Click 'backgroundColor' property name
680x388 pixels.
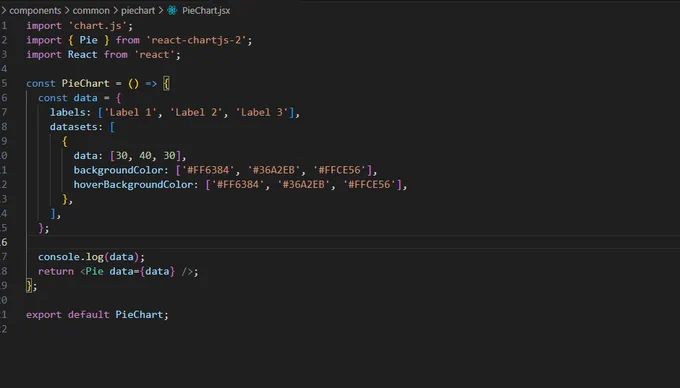click(118, 170)
